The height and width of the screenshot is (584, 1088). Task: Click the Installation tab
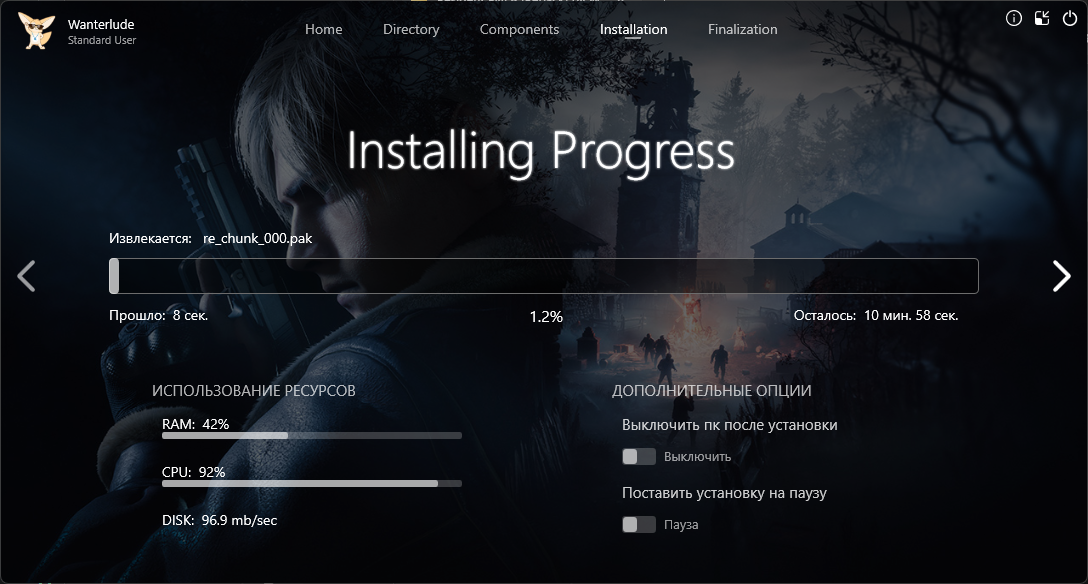633,29
